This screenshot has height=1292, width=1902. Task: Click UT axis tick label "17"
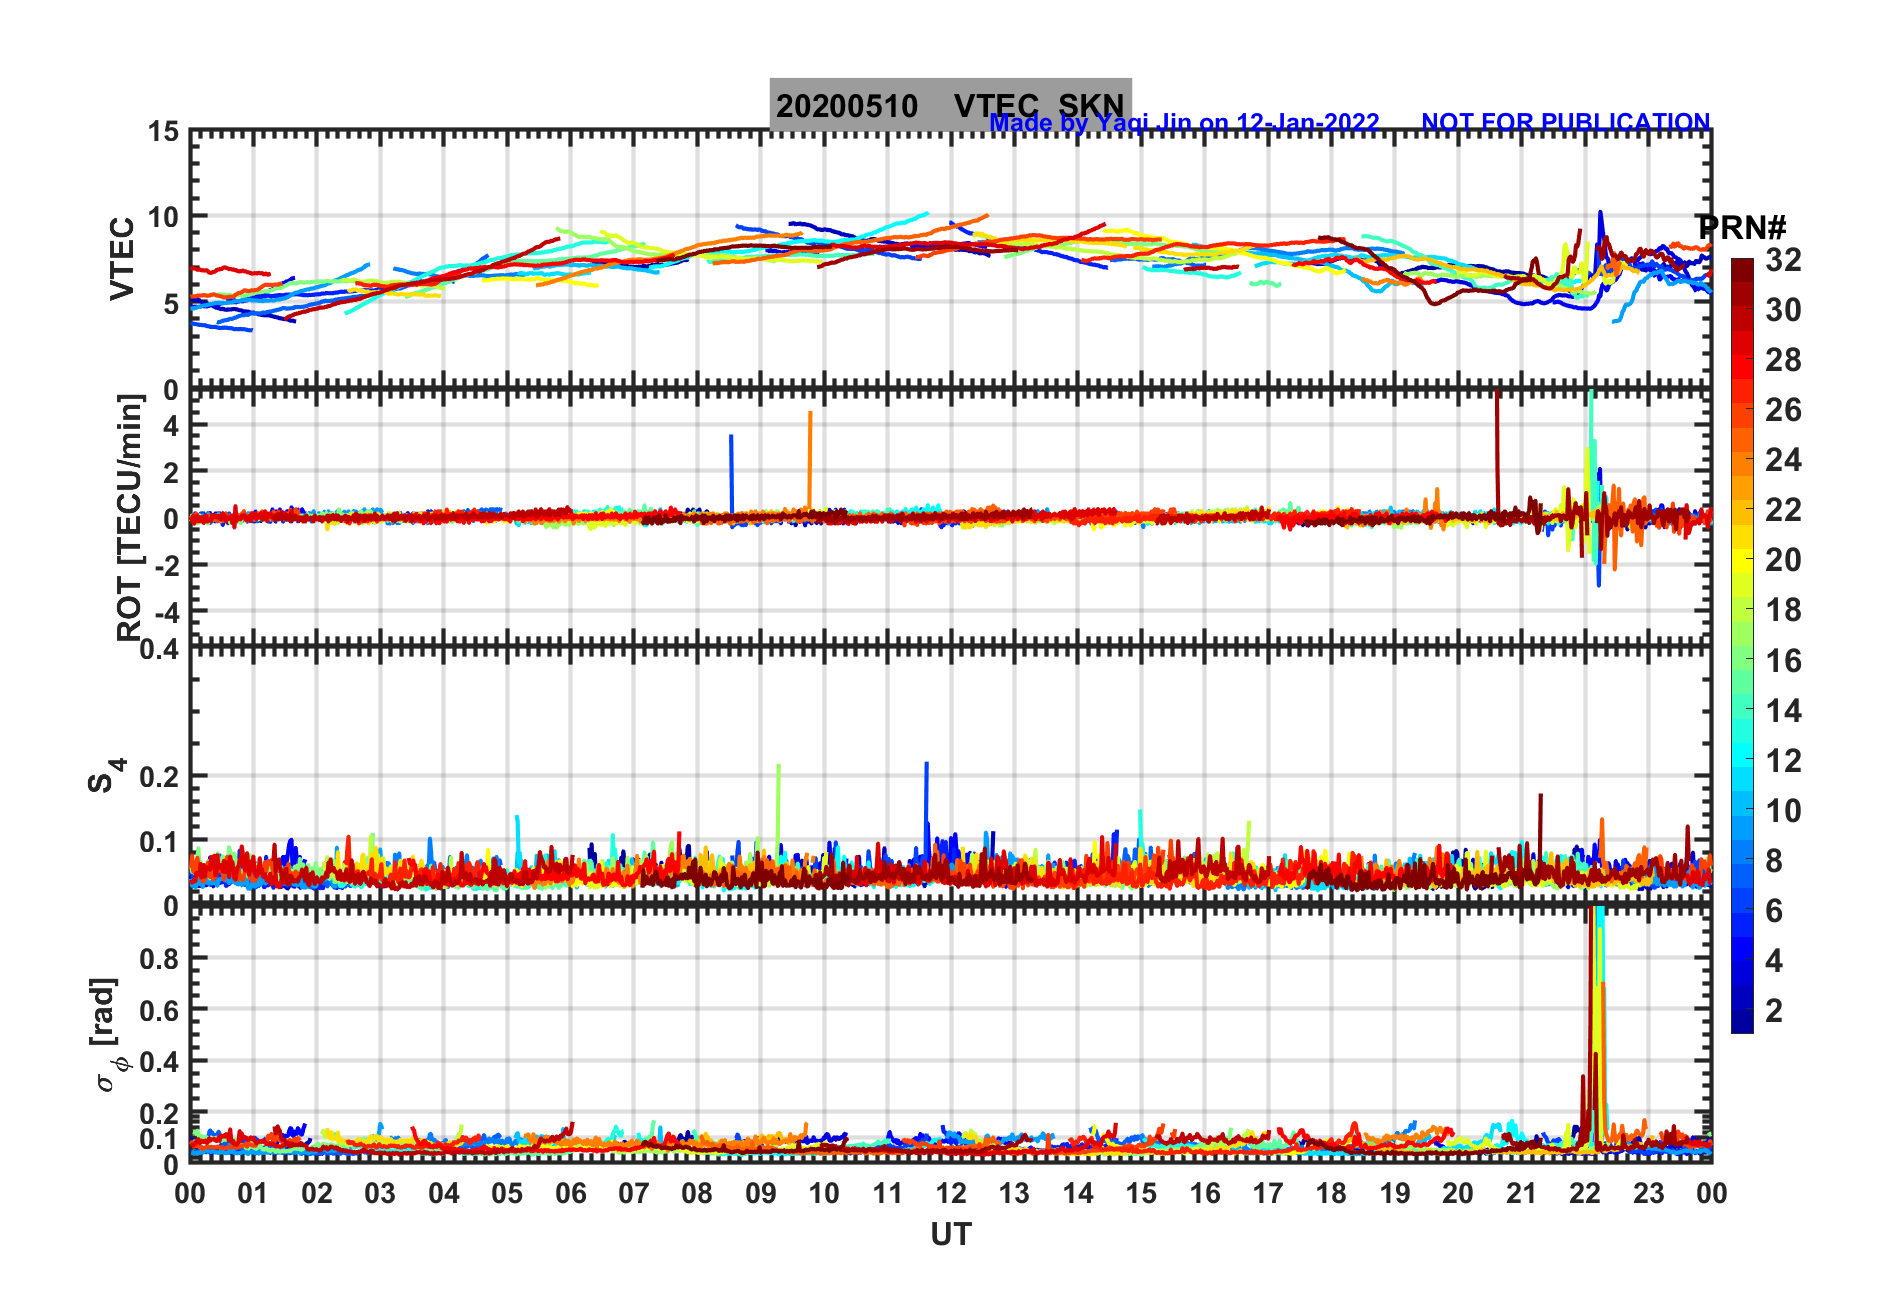tap(1268, 1193)
